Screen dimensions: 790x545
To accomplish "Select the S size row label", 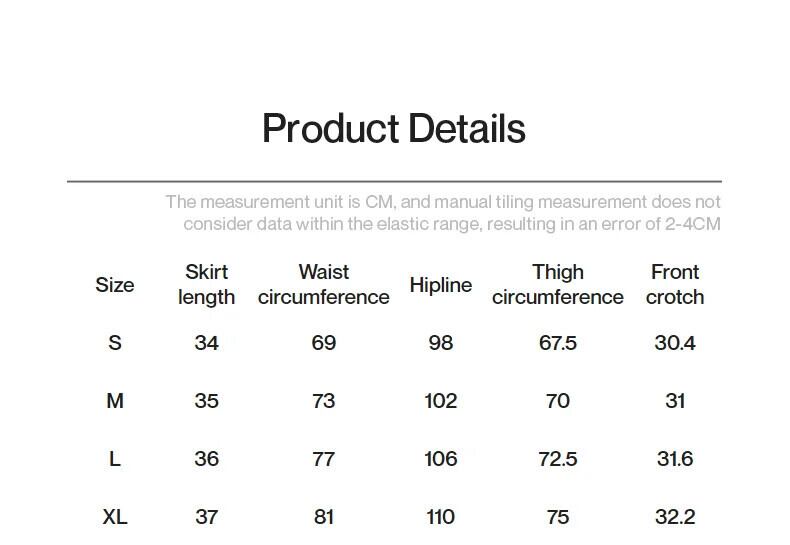I will click(115, 343).
